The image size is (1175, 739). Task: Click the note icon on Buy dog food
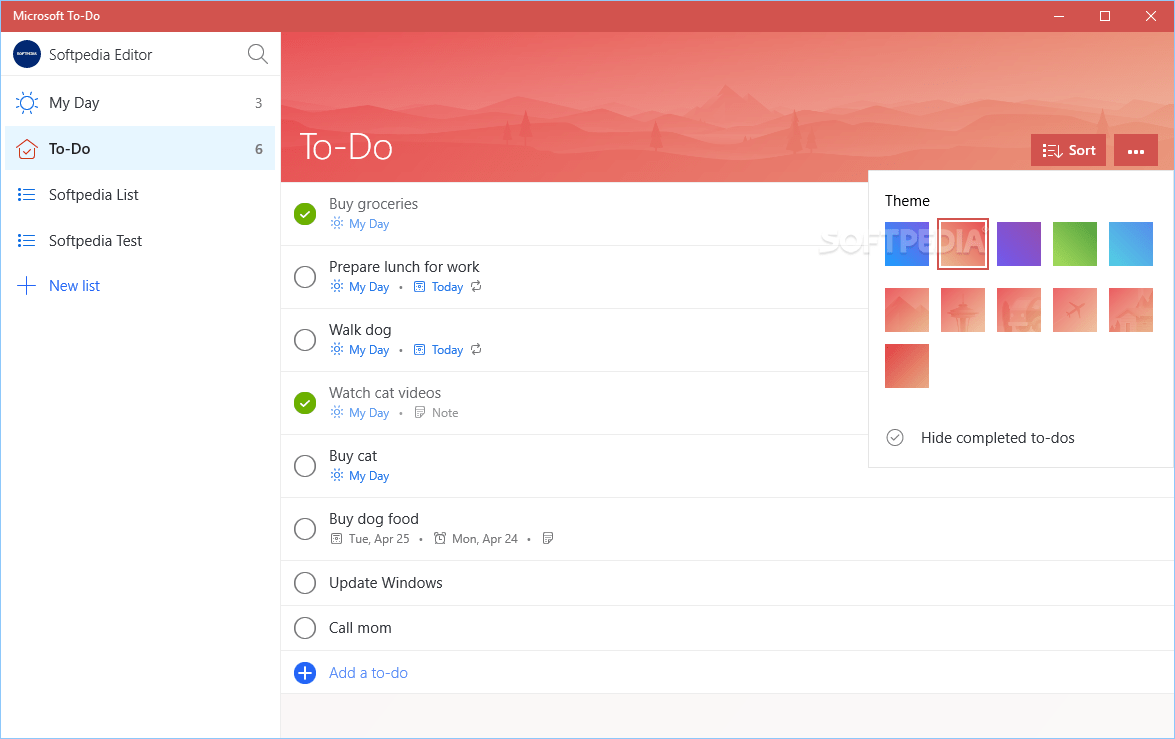(x=548, y=538)
